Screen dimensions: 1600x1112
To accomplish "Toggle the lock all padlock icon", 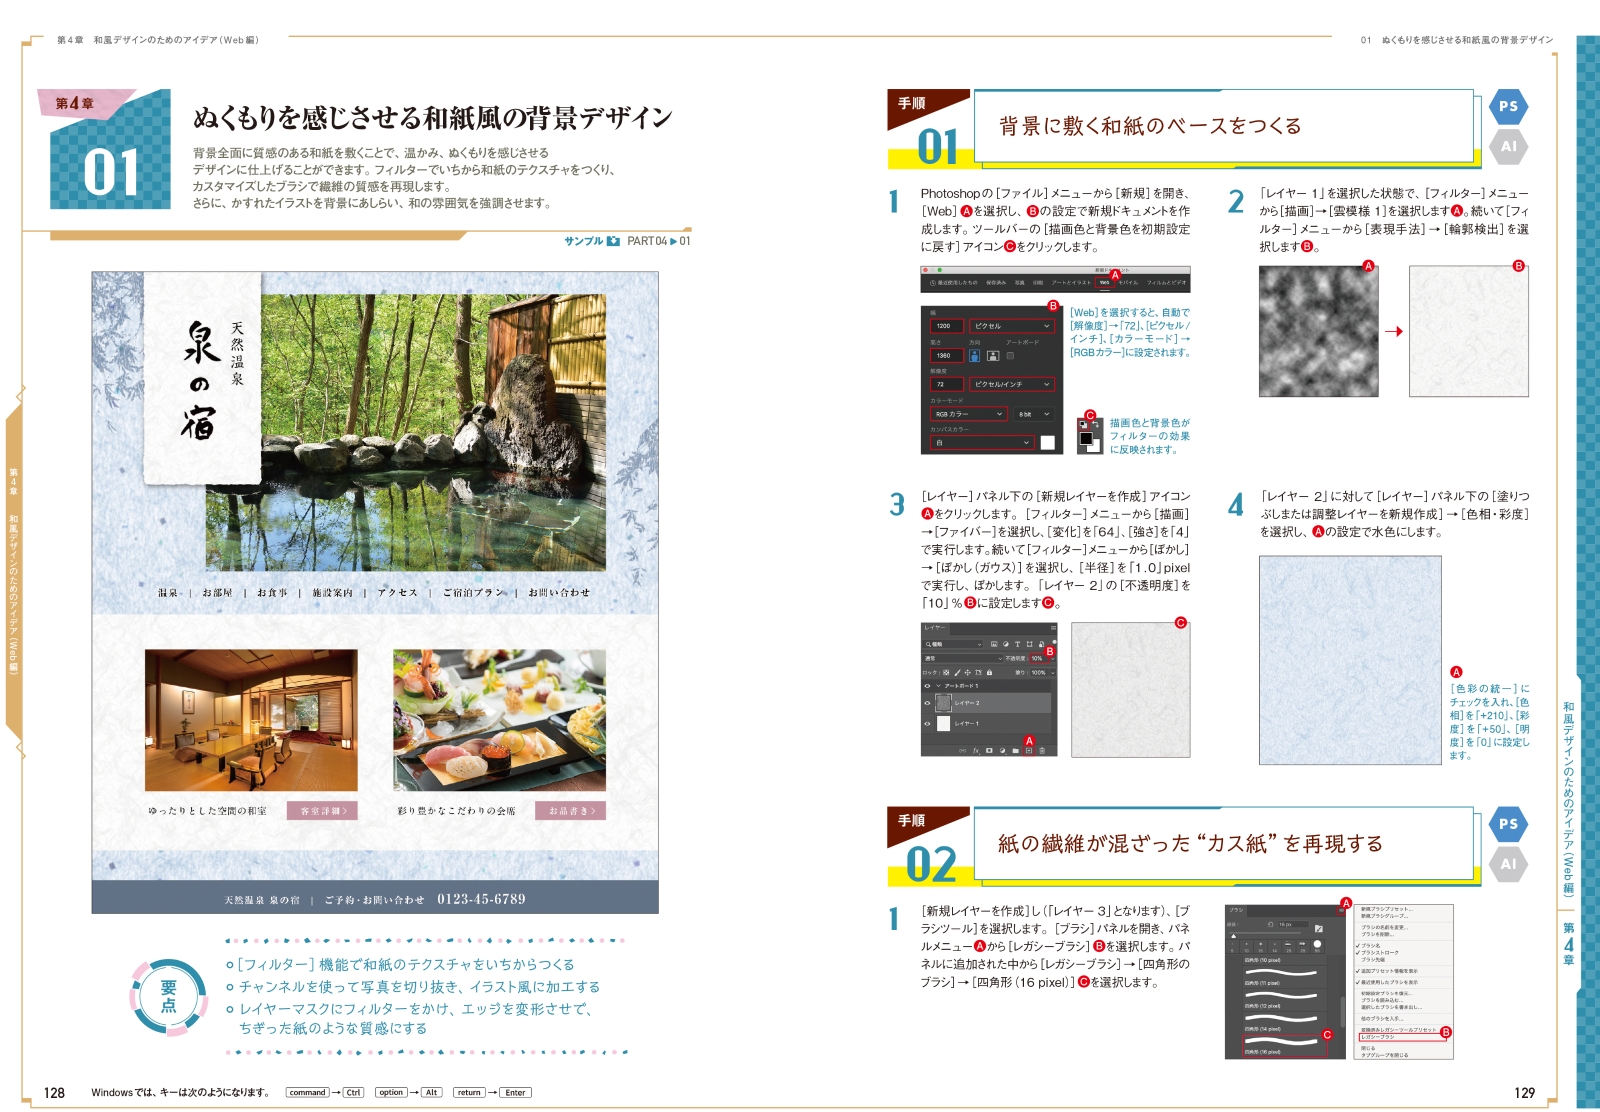I will tap(989, 673).
